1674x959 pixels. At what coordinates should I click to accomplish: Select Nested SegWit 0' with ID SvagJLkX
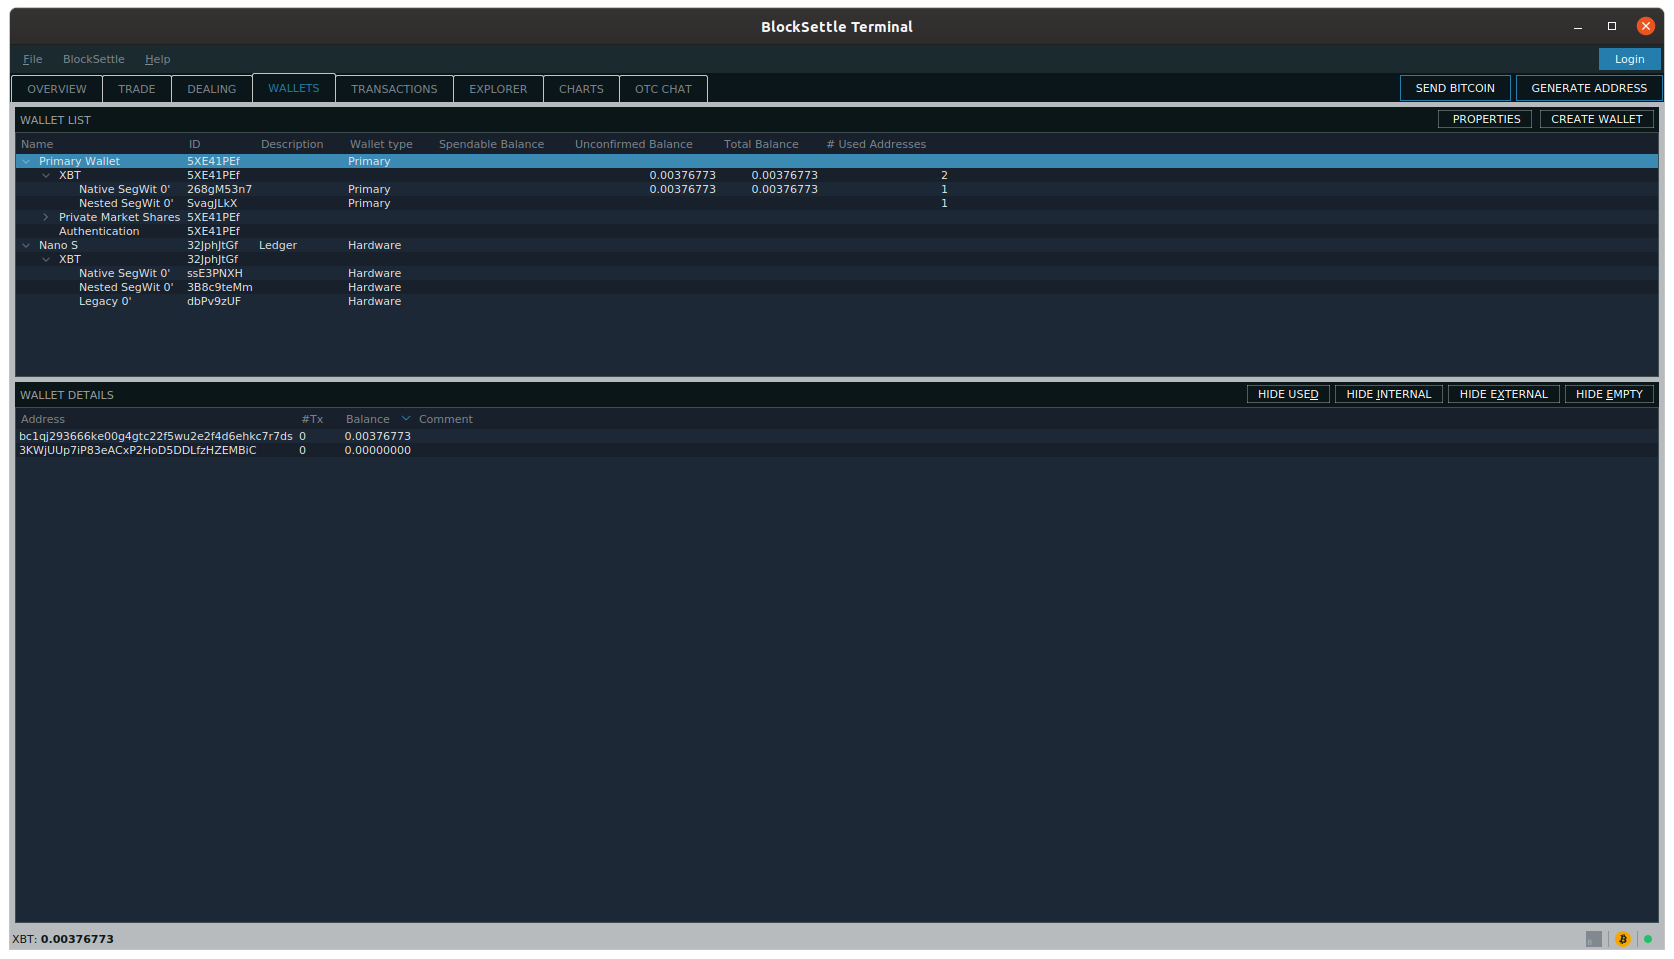[x=836, y=203]
